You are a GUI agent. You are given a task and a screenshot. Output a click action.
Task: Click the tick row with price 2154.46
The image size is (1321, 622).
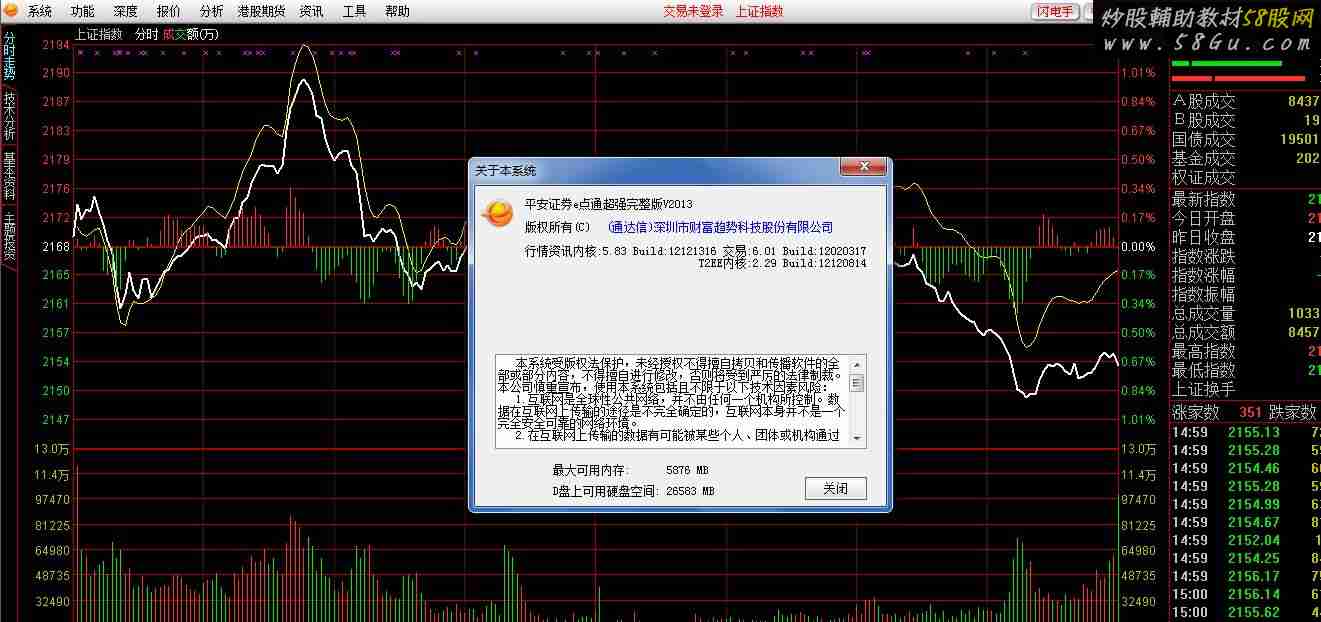(1245, 468)
